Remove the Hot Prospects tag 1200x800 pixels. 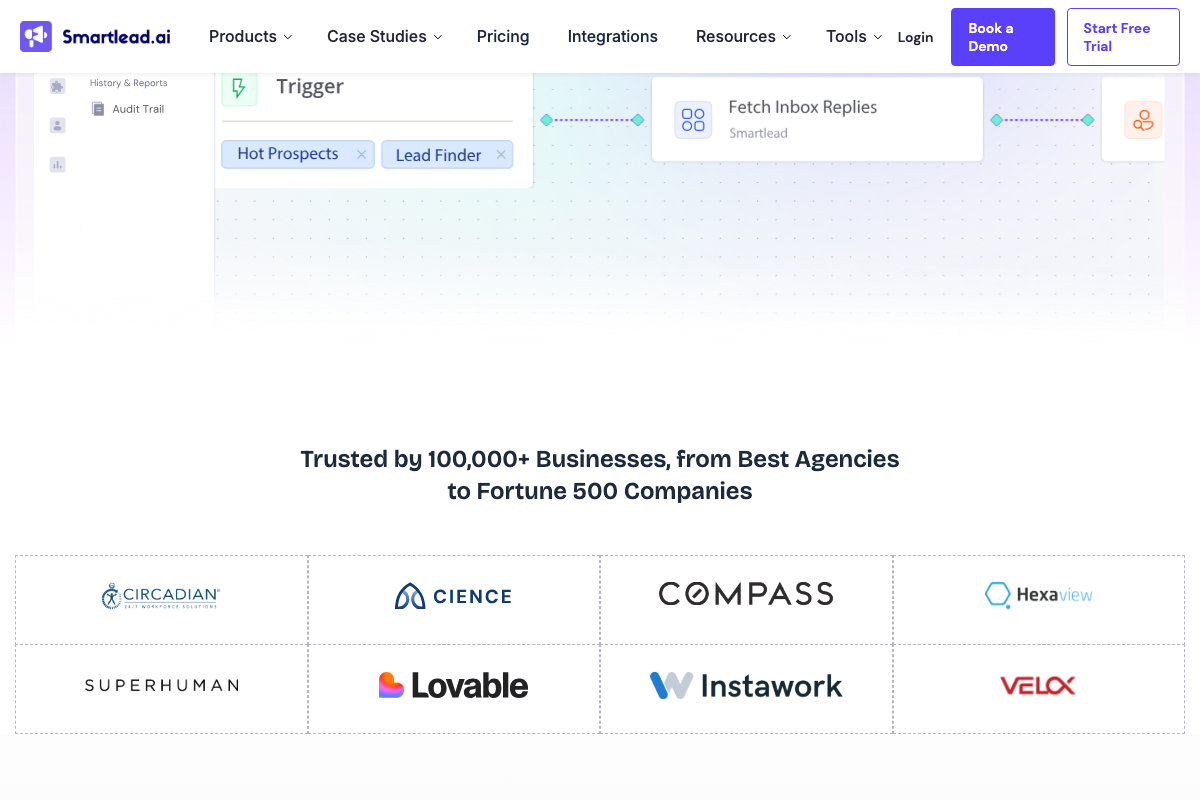click(x=362, y=154)
